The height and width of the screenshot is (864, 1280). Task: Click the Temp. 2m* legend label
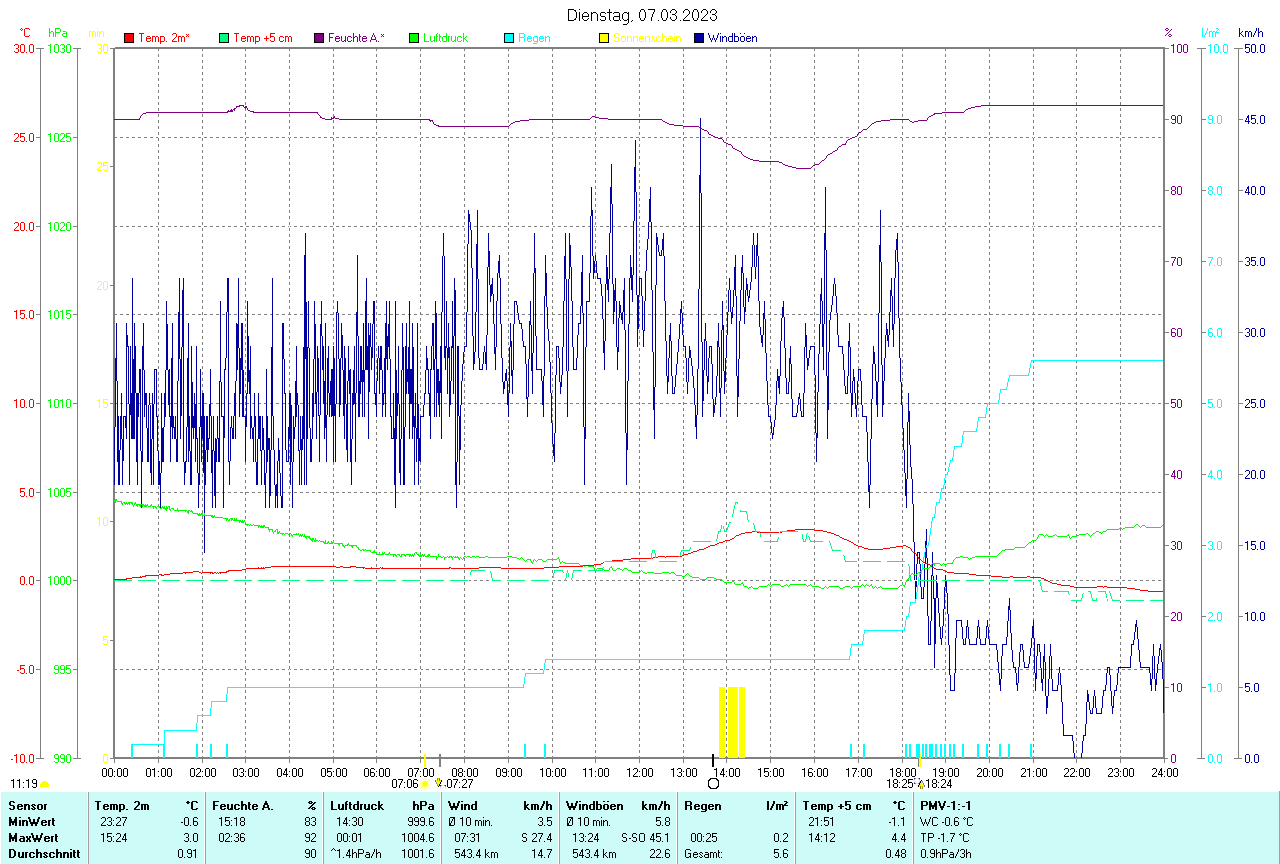[164, 38]
